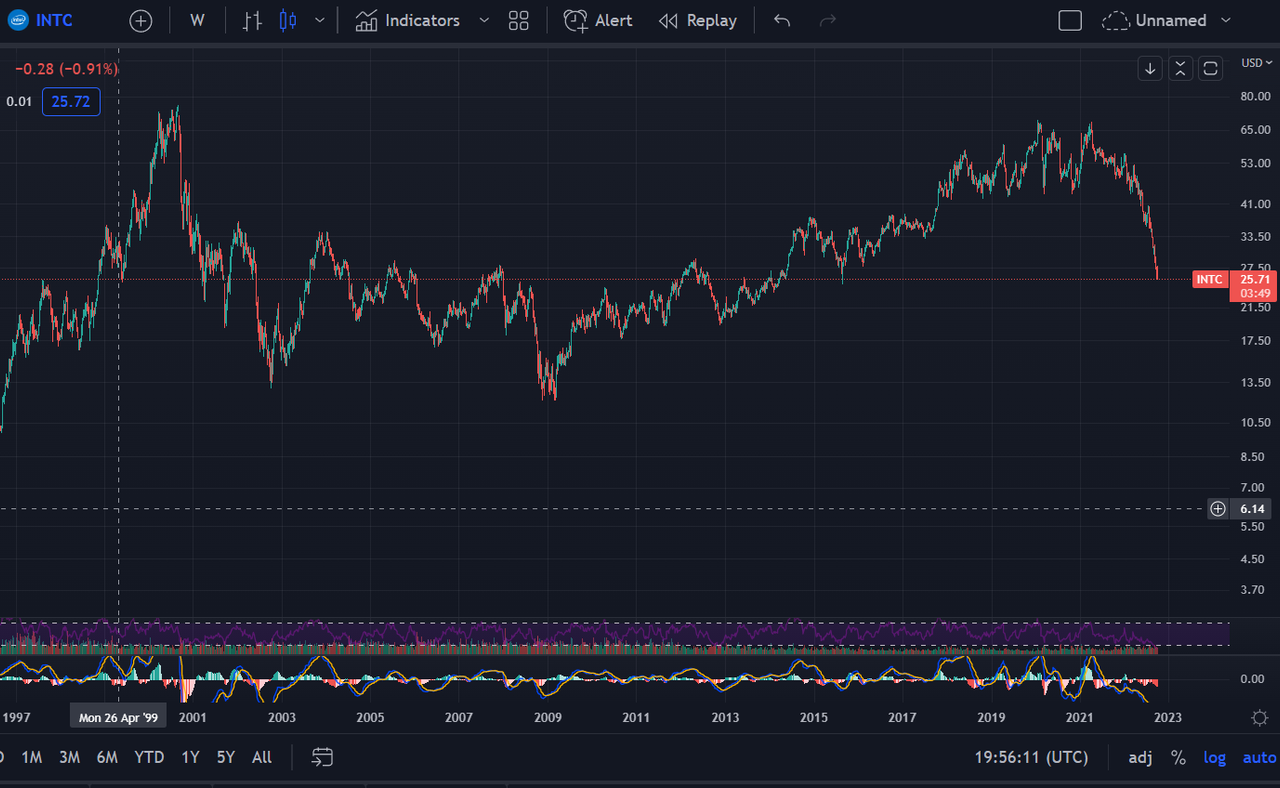Click the 3.70 price axis label
1280x788 pixels.
1252,589
